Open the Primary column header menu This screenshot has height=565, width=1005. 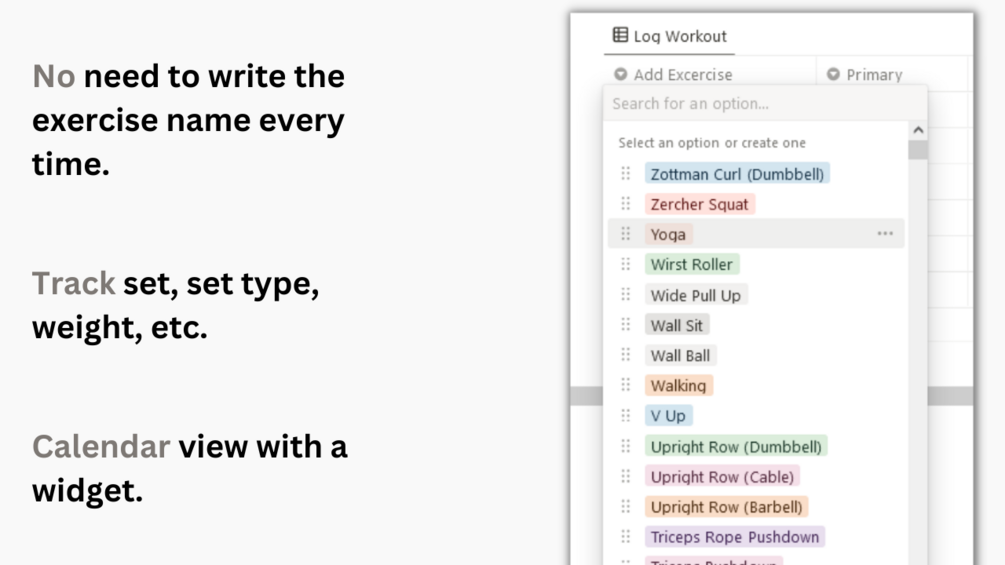coord(874,74)
